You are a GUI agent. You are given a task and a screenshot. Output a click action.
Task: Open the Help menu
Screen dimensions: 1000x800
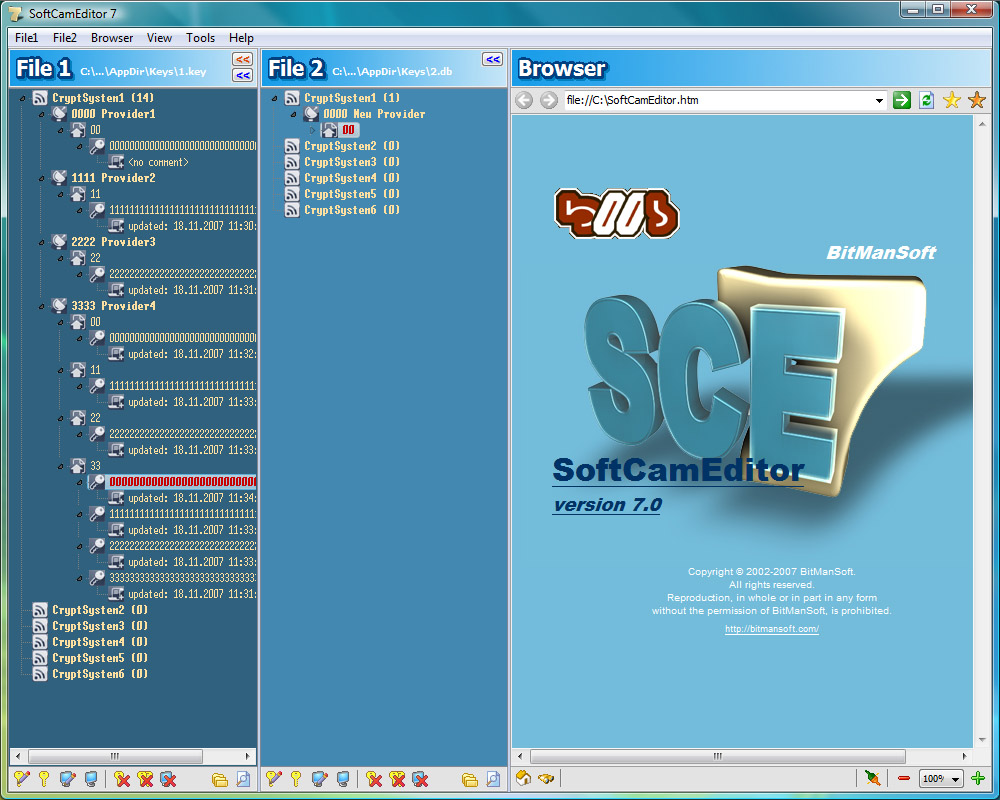tap(241, 38)
